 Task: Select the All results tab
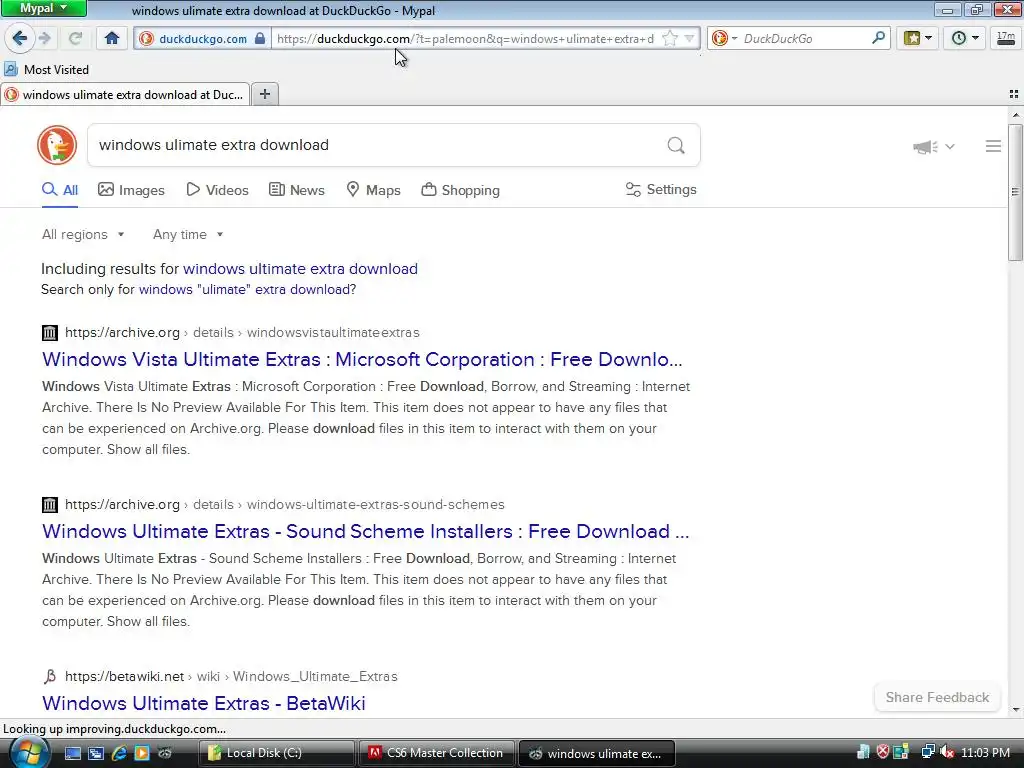[x=60, y=190]
